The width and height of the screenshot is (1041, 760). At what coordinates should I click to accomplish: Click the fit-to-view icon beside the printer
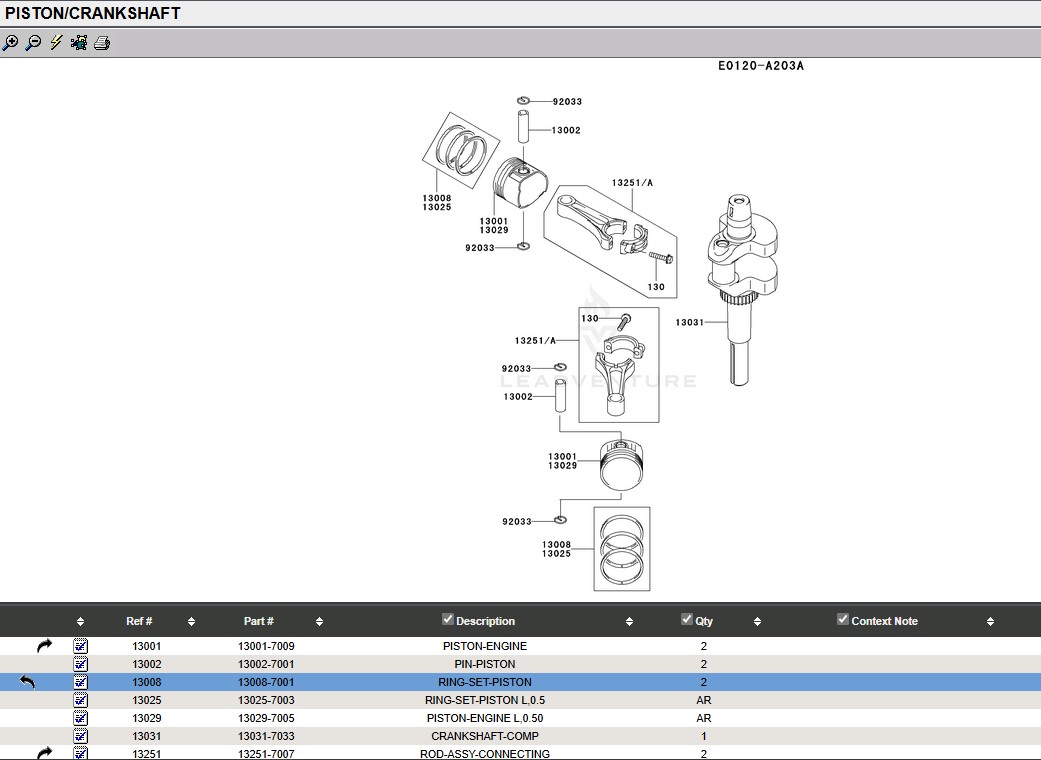pyautogui.click(x=78, y=43)
